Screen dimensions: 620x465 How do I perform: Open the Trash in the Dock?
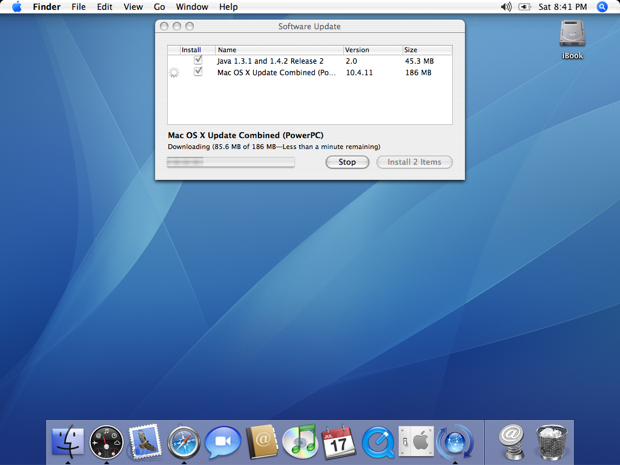(552, 442)
